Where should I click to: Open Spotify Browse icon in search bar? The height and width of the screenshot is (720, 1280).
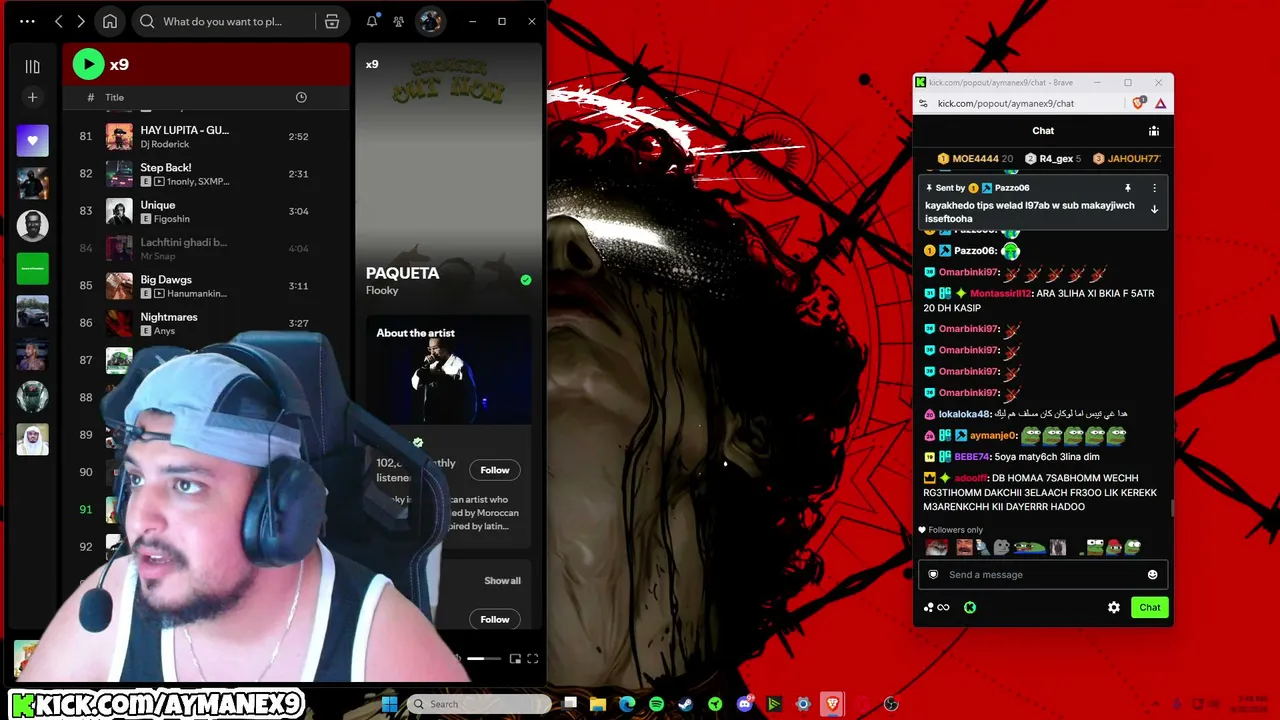click(x=332, y=21)
